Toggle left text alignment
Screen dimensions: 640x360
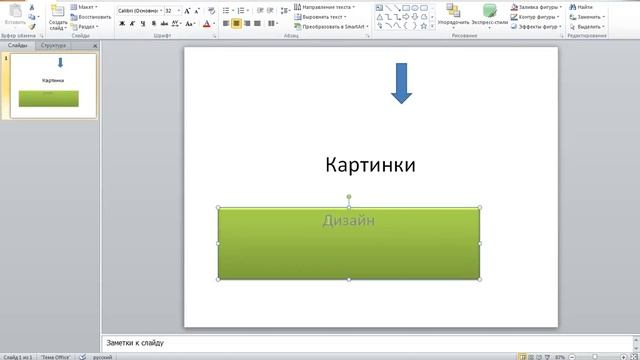(226, 24)
